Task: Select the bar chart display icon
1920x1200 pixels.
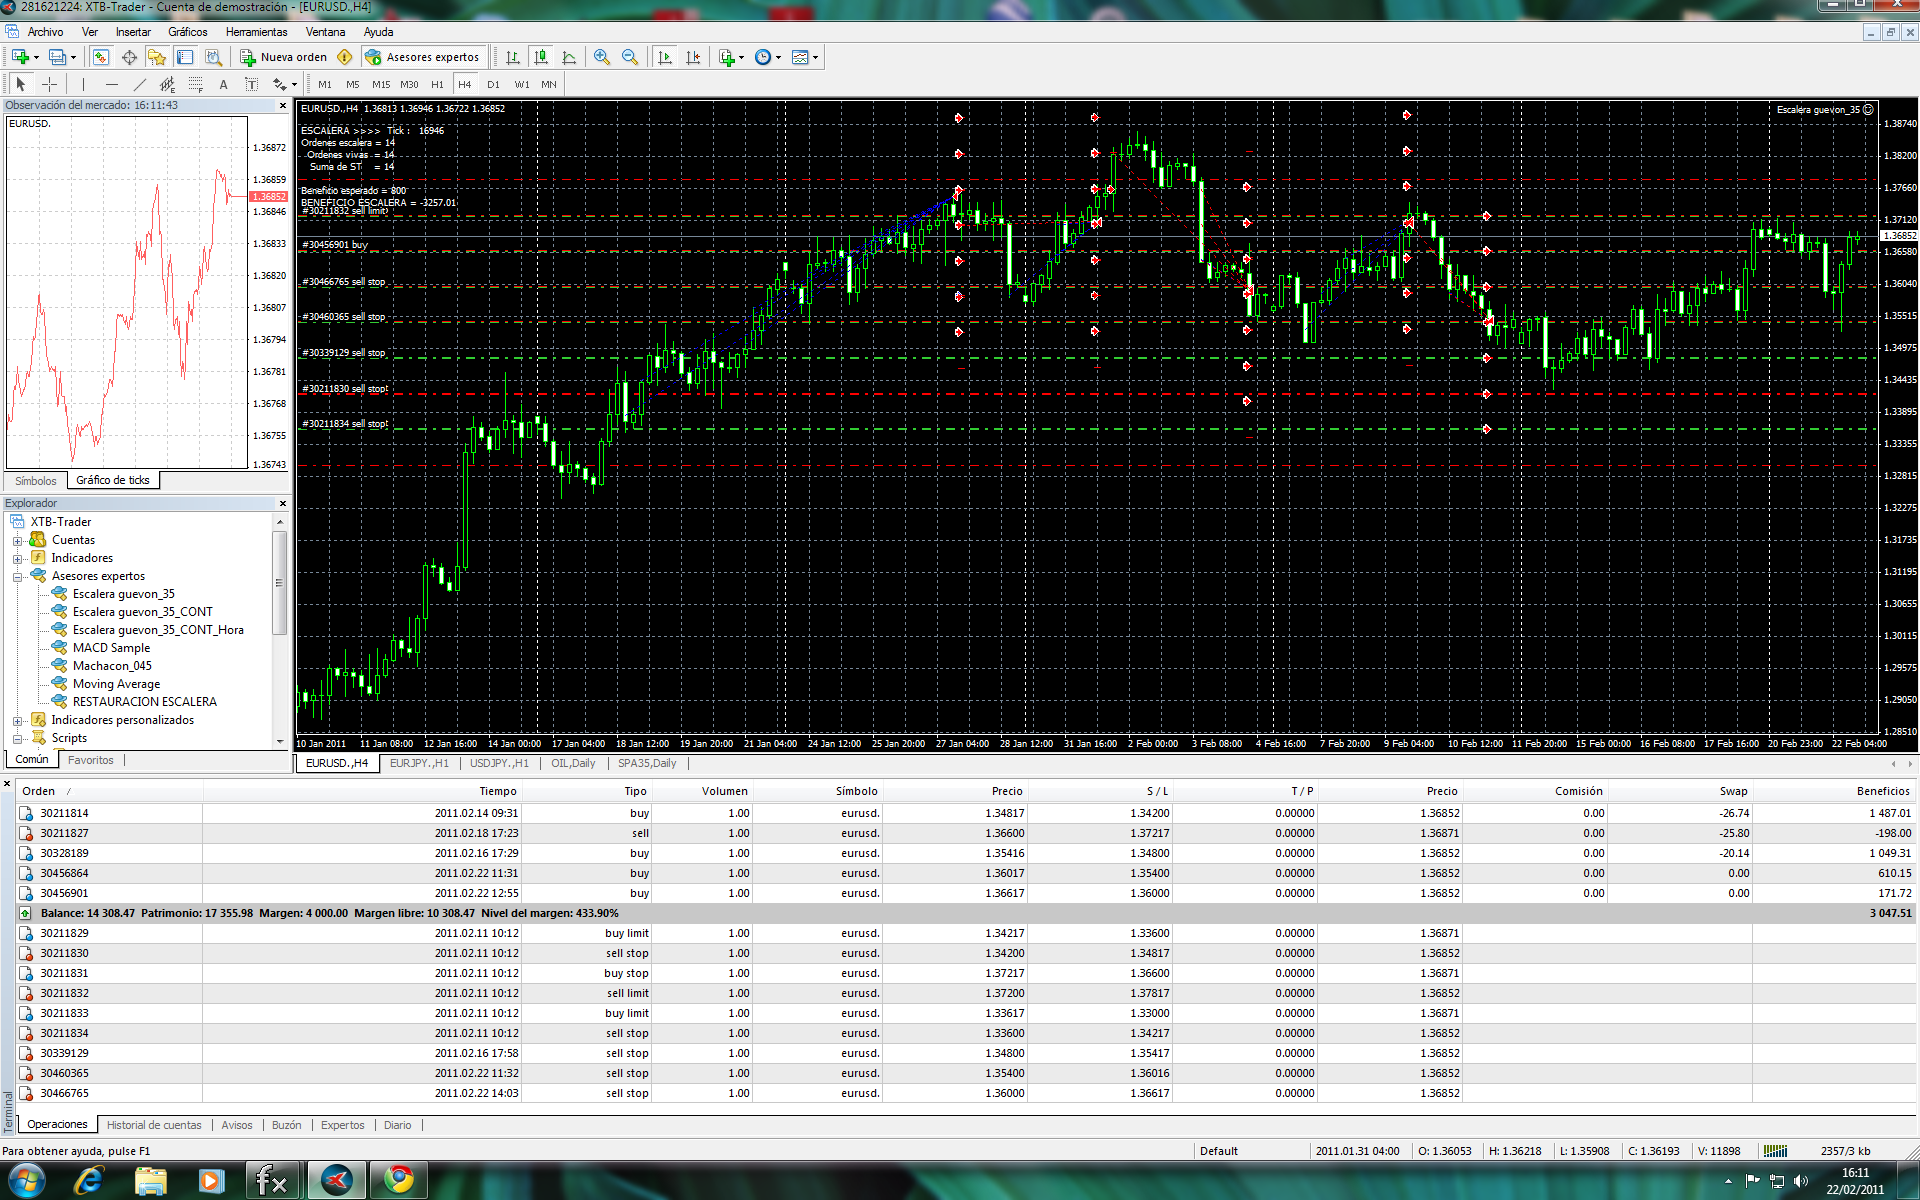Action: coord(512,57)
